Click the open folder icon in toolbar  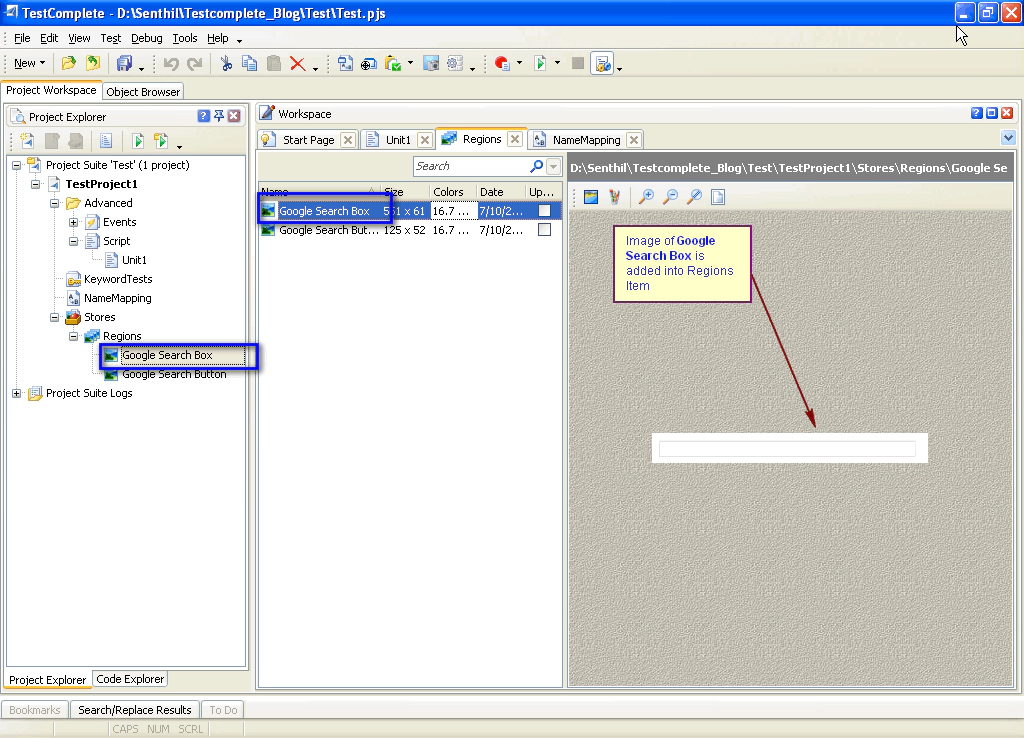69,64
